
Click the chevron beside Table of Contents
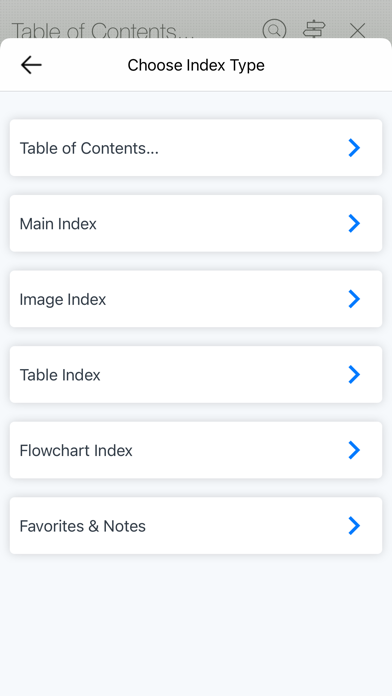[354, 148]
